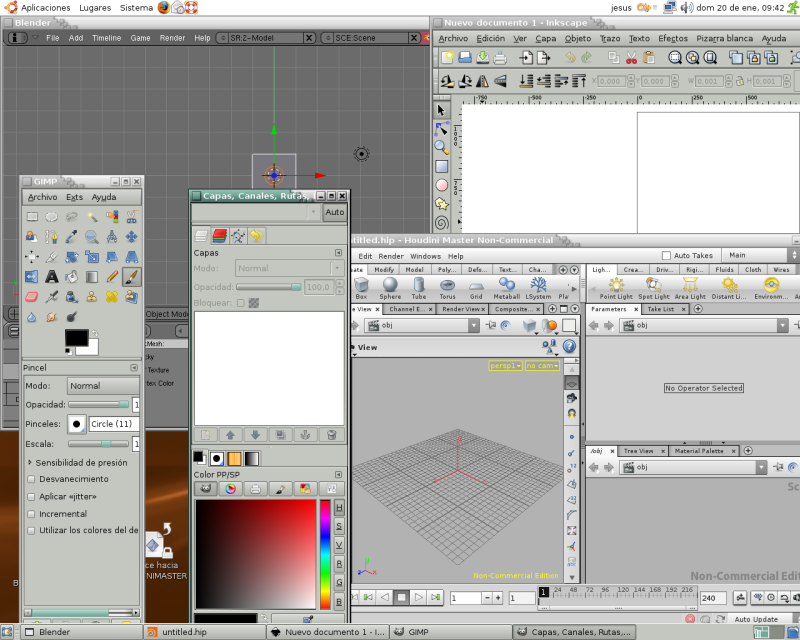Select the GIMP Color Picker tool

(x=71, y=237)
